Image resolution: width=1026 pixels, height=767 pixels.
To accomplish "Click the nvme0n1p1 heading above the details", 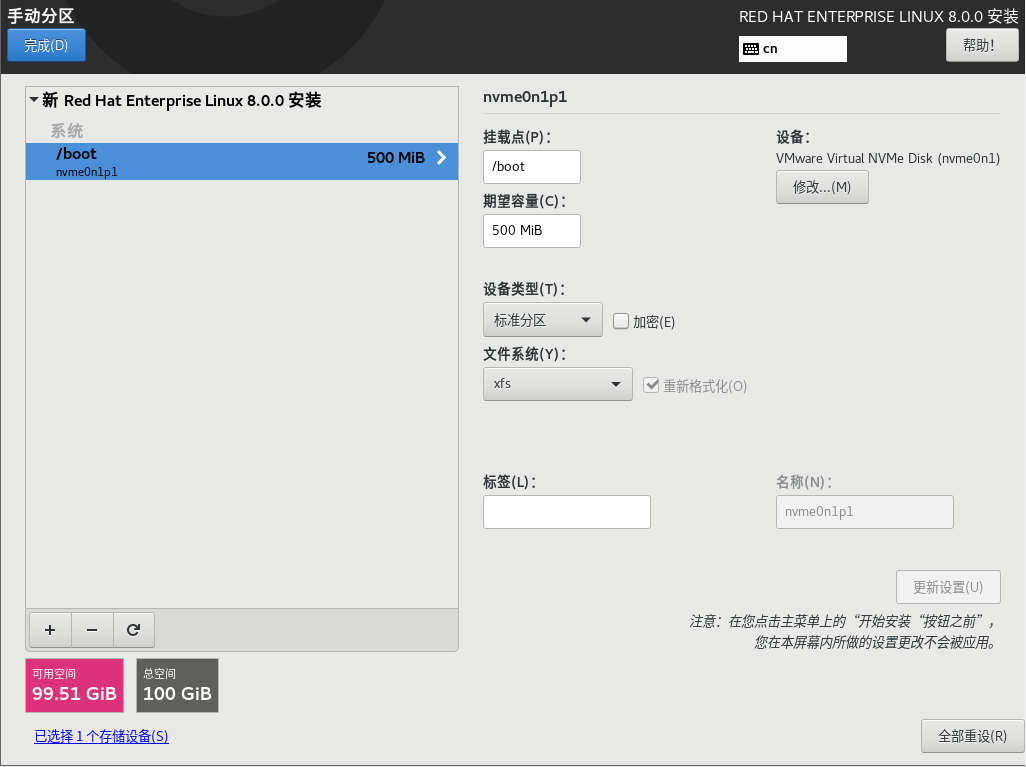I will (x=525, y=97).
